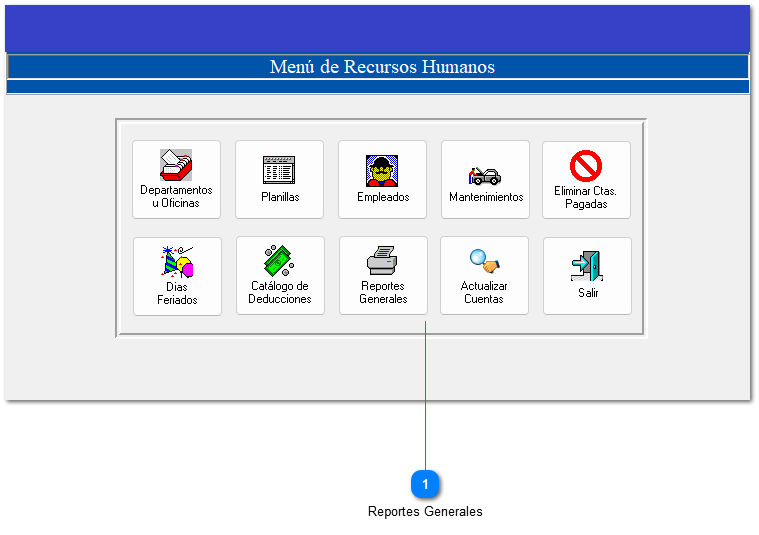Click the Actualizar Cuentas magnifier handshake icon
This screenshot has width=759, height=535.
[x=484, y=262]
